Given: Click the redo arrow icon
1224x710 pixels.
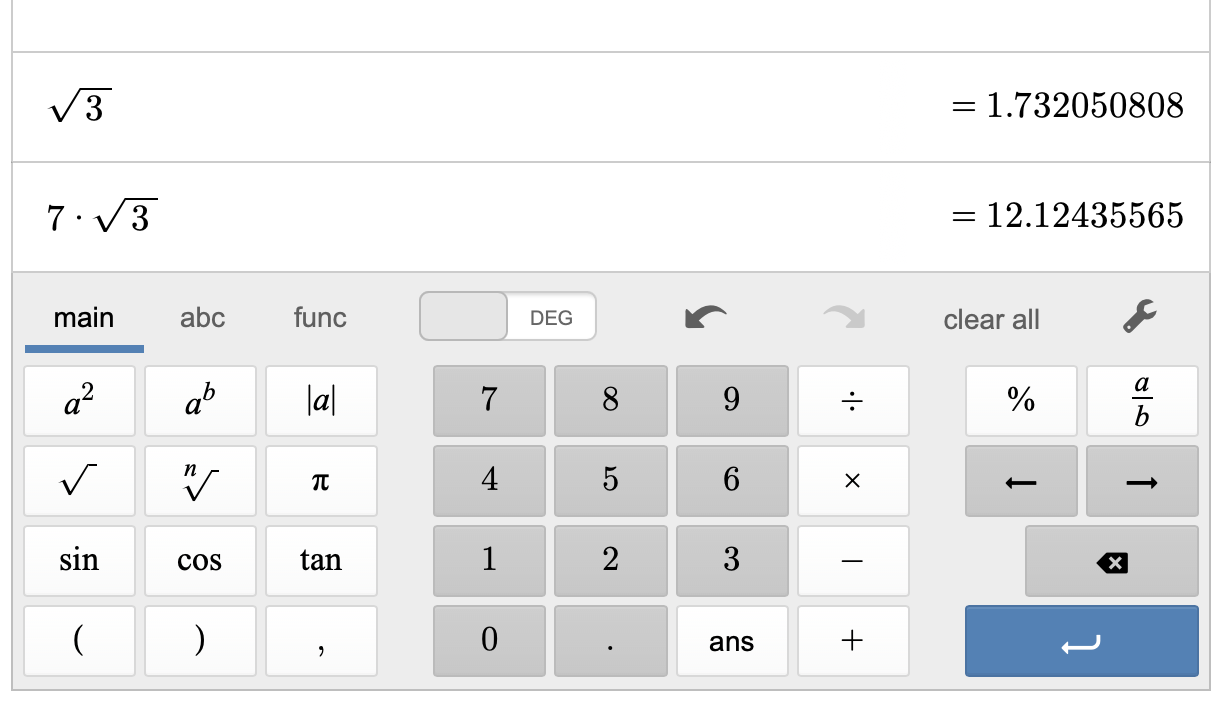Looking at the screenshot, I should [843, 318].
